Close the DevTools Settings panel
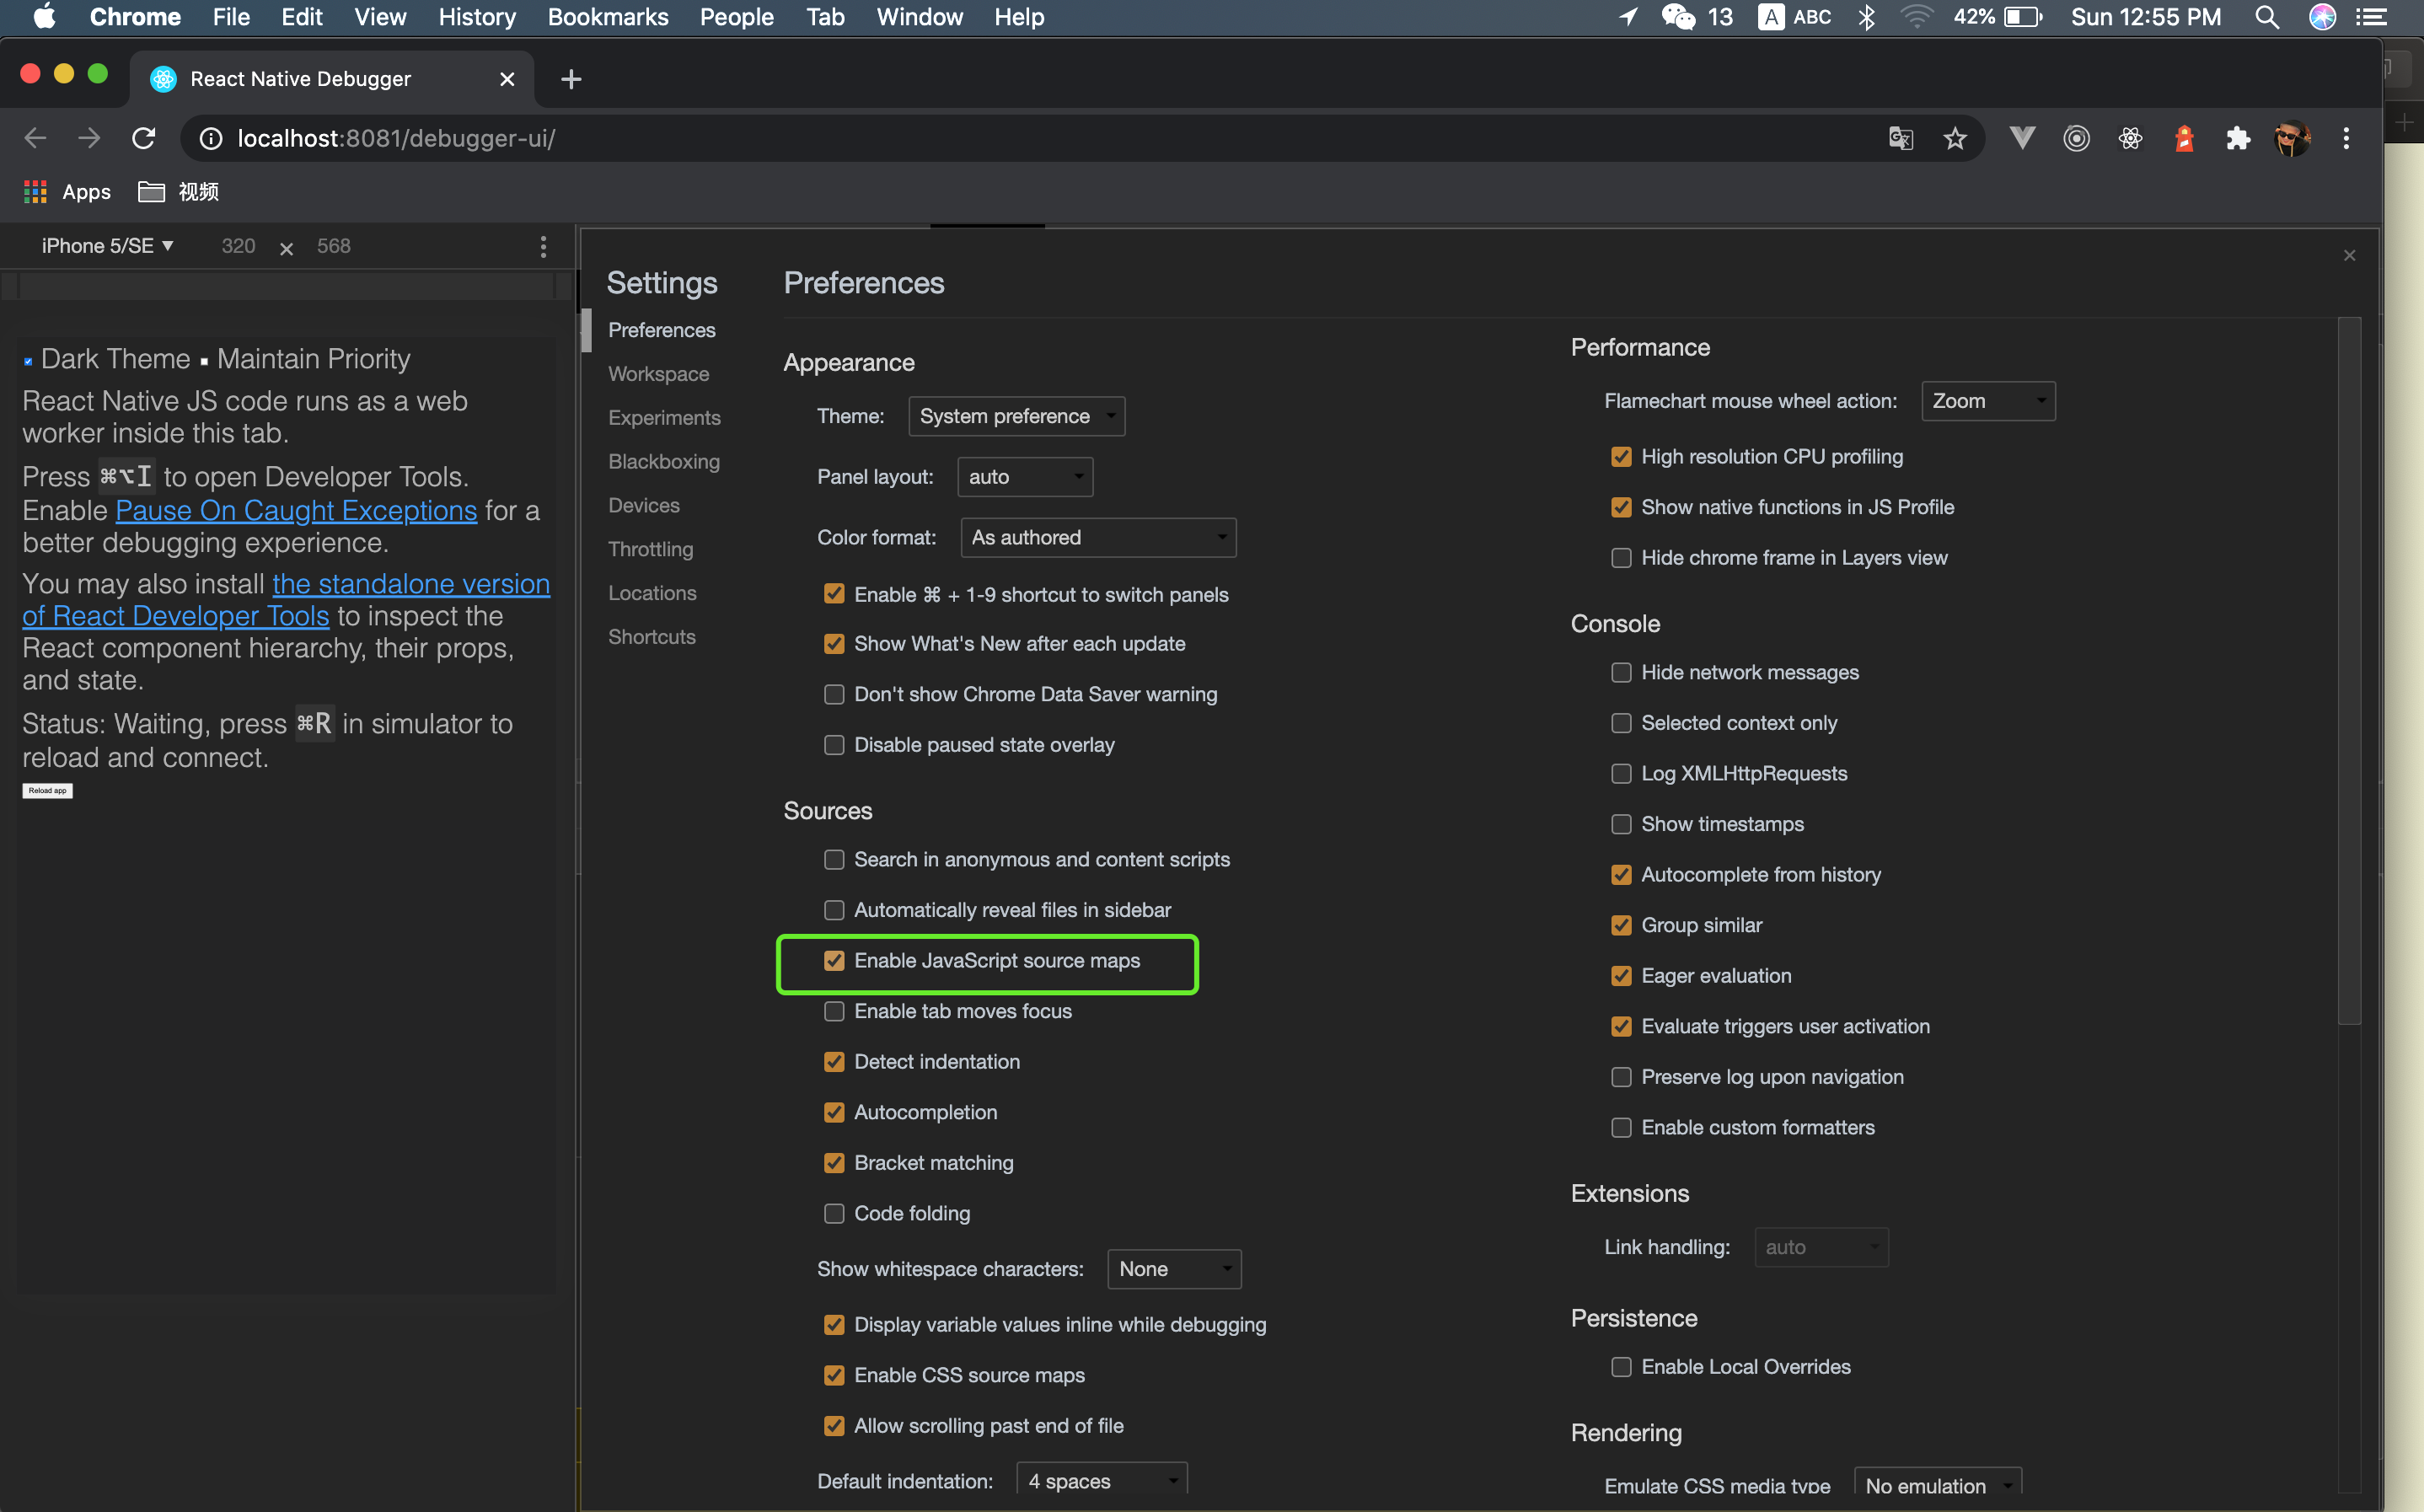Viewport: 2424px width, 1512px height. (x=2349, y=256)
